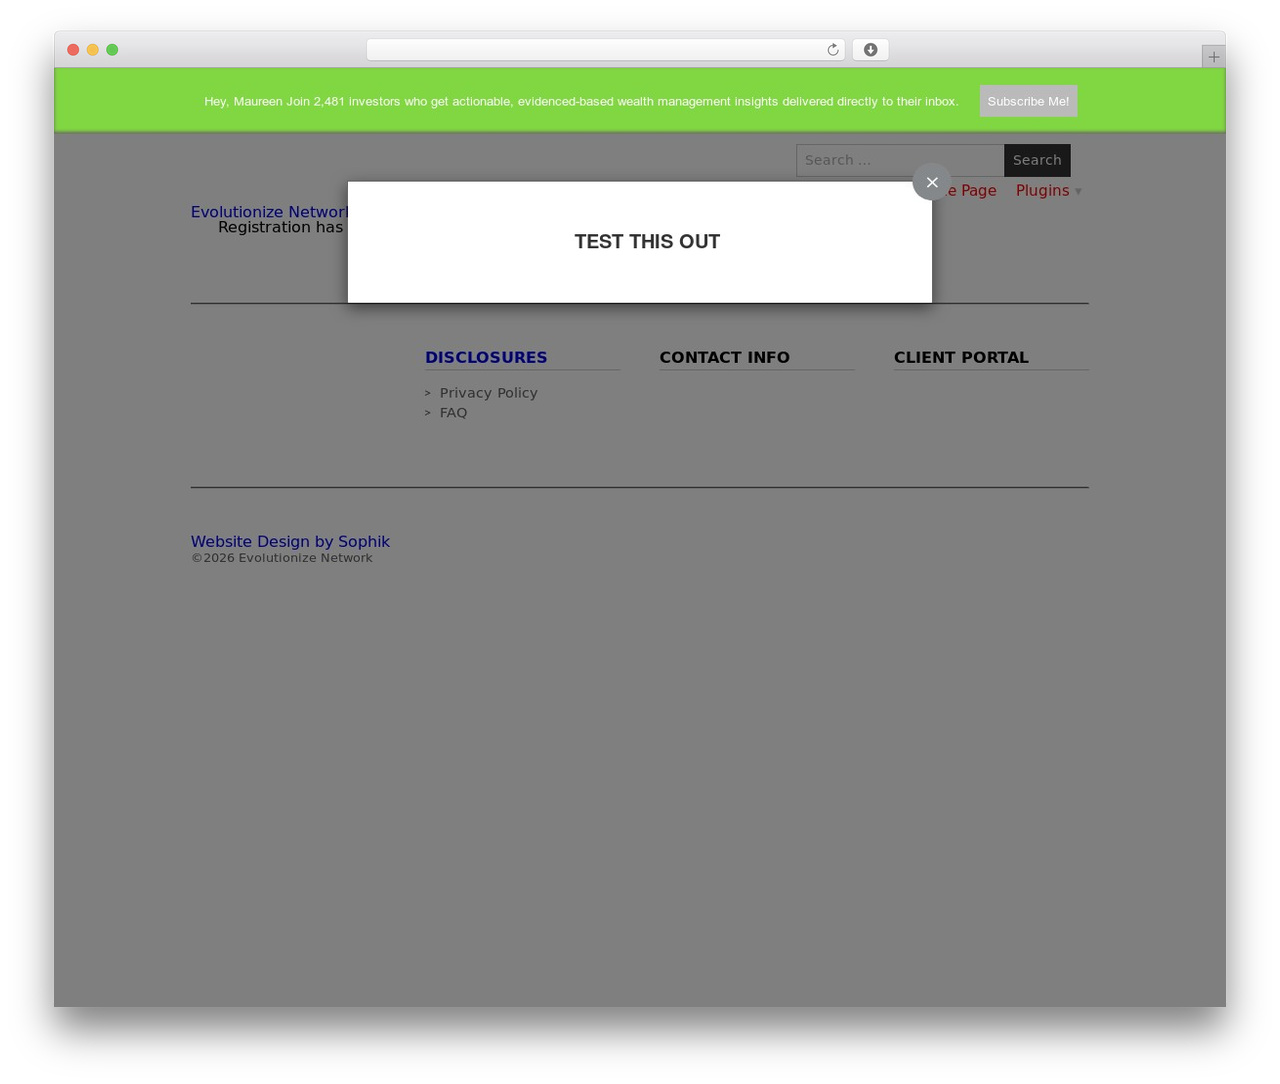Click the CONTACT INFO heading
The height and width of the screenshot is (1084, 1280).
point(724,357)
